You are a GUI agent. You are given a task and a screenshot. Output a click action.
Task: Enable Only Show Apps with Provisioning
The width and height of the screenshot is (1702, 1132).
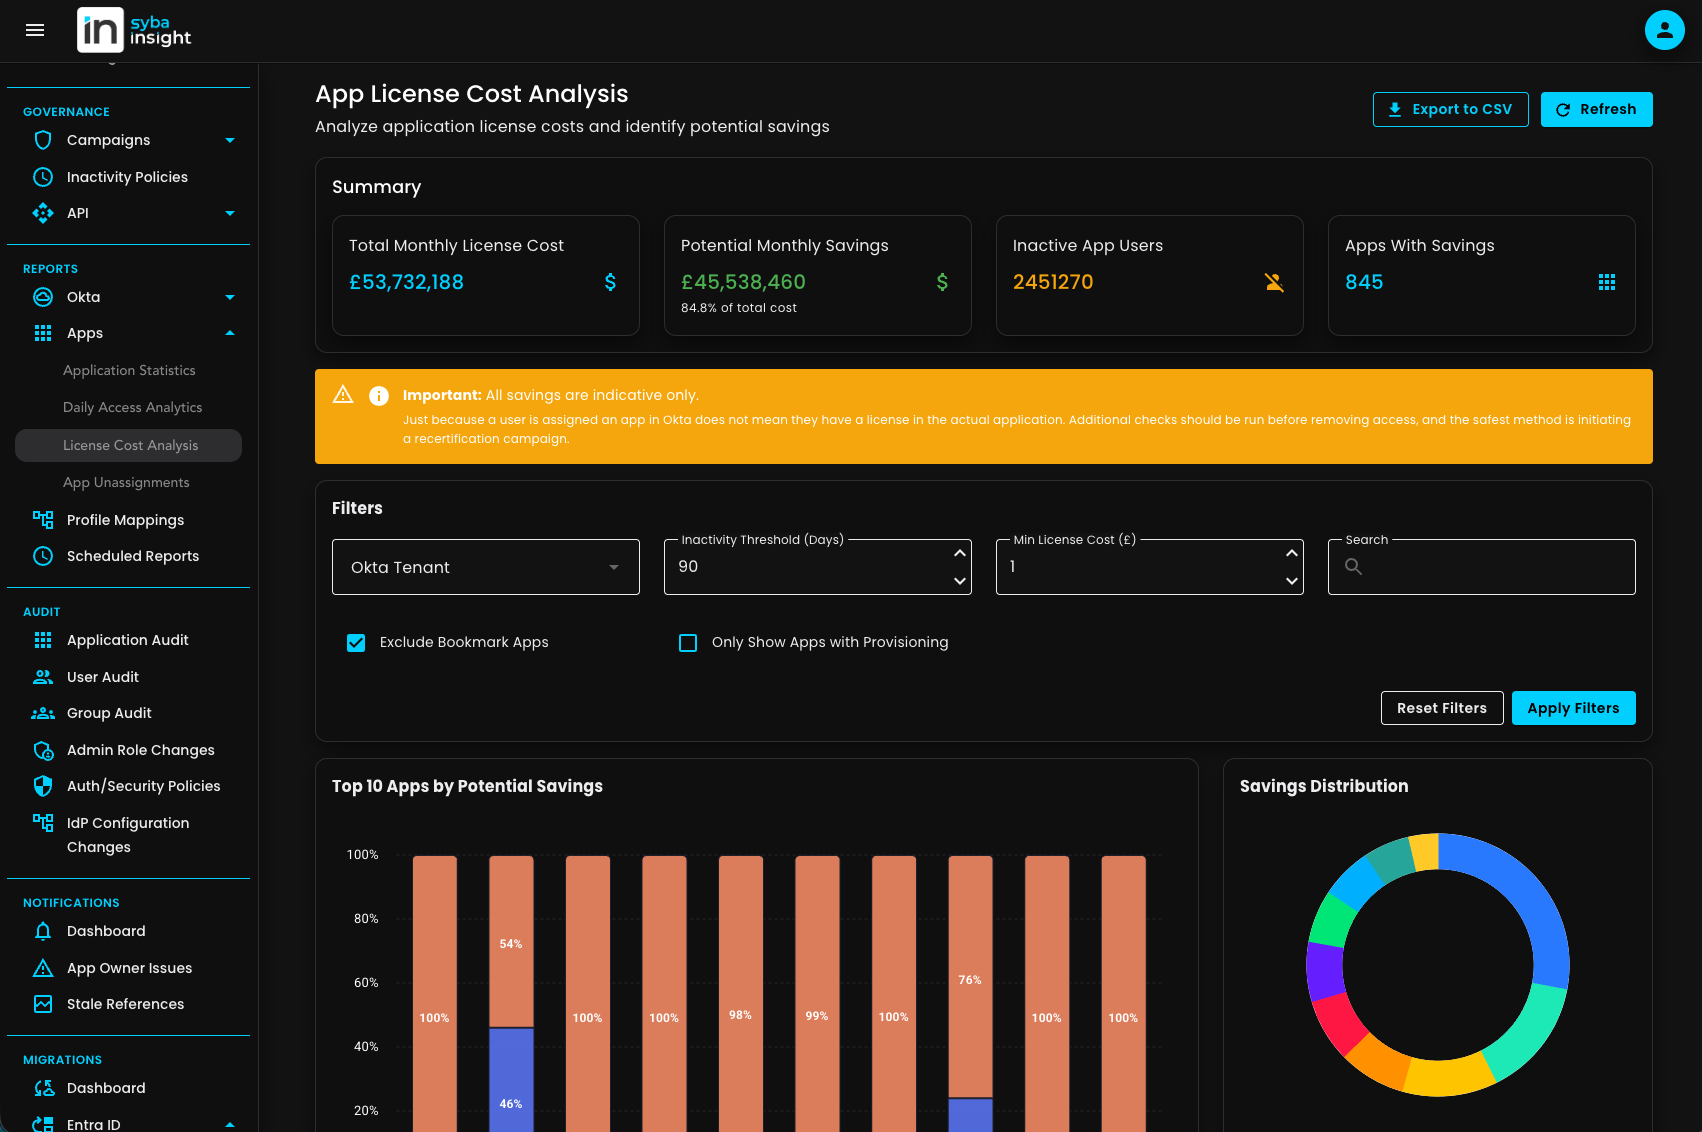coord(688,643)
